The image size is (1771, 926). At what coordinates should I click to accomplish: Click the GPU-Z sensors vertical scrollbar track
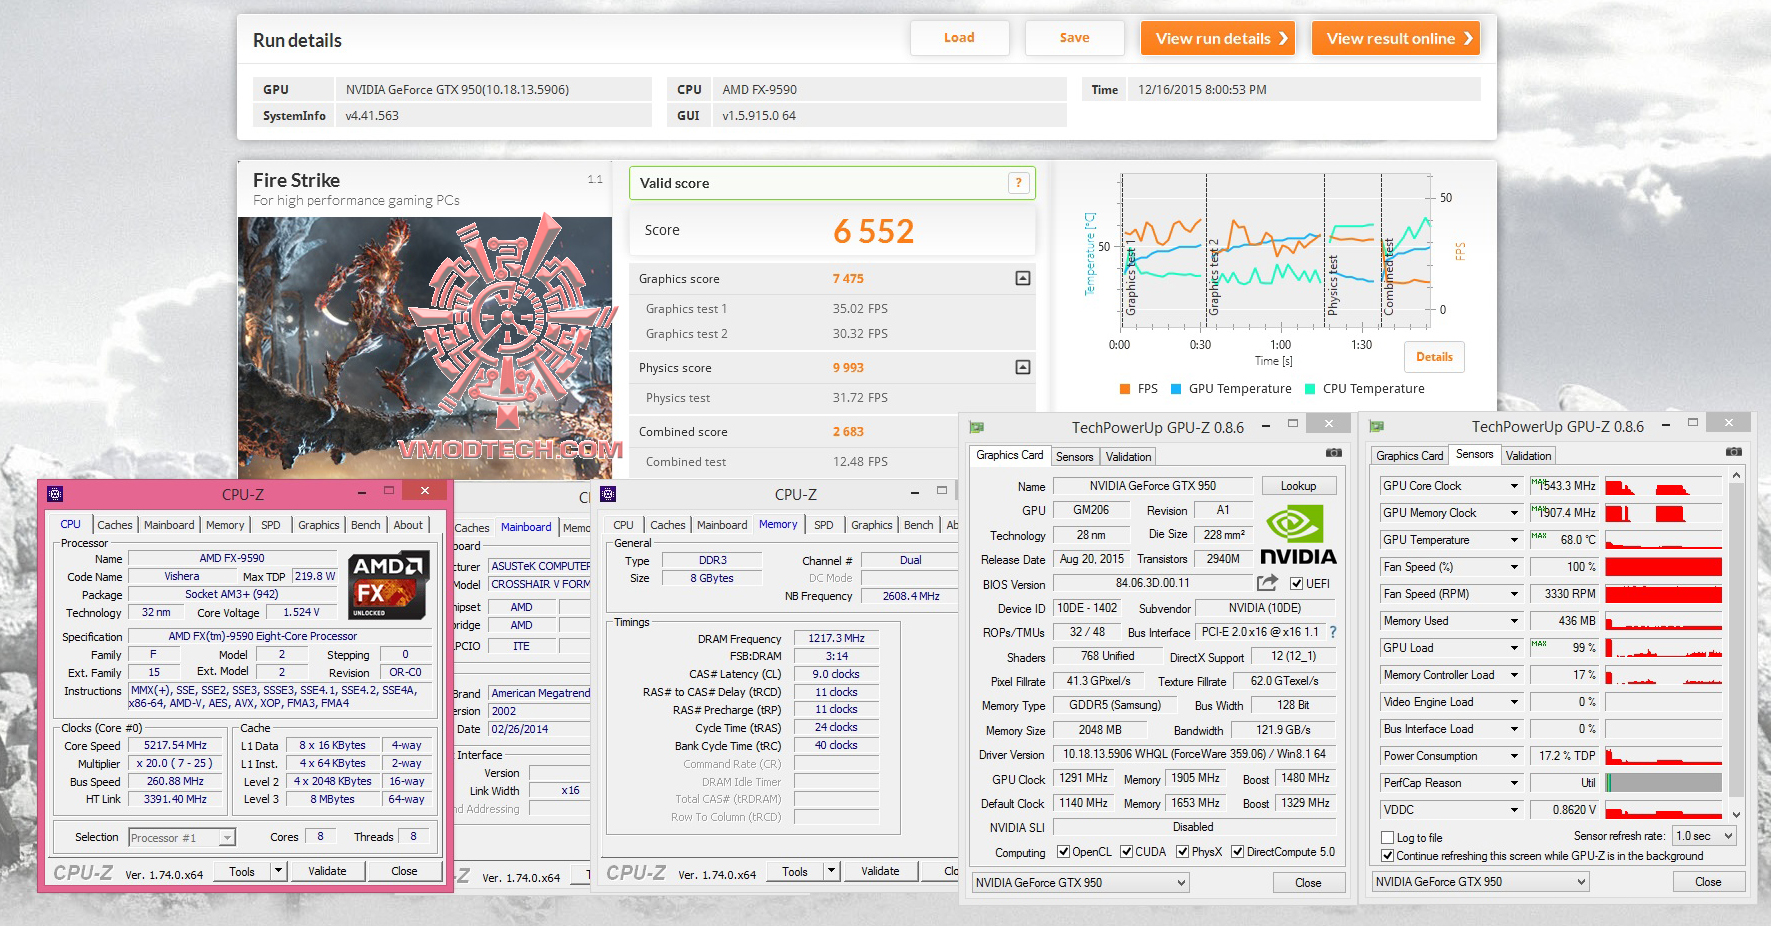pyautogui.click(x=1736, y=645)
